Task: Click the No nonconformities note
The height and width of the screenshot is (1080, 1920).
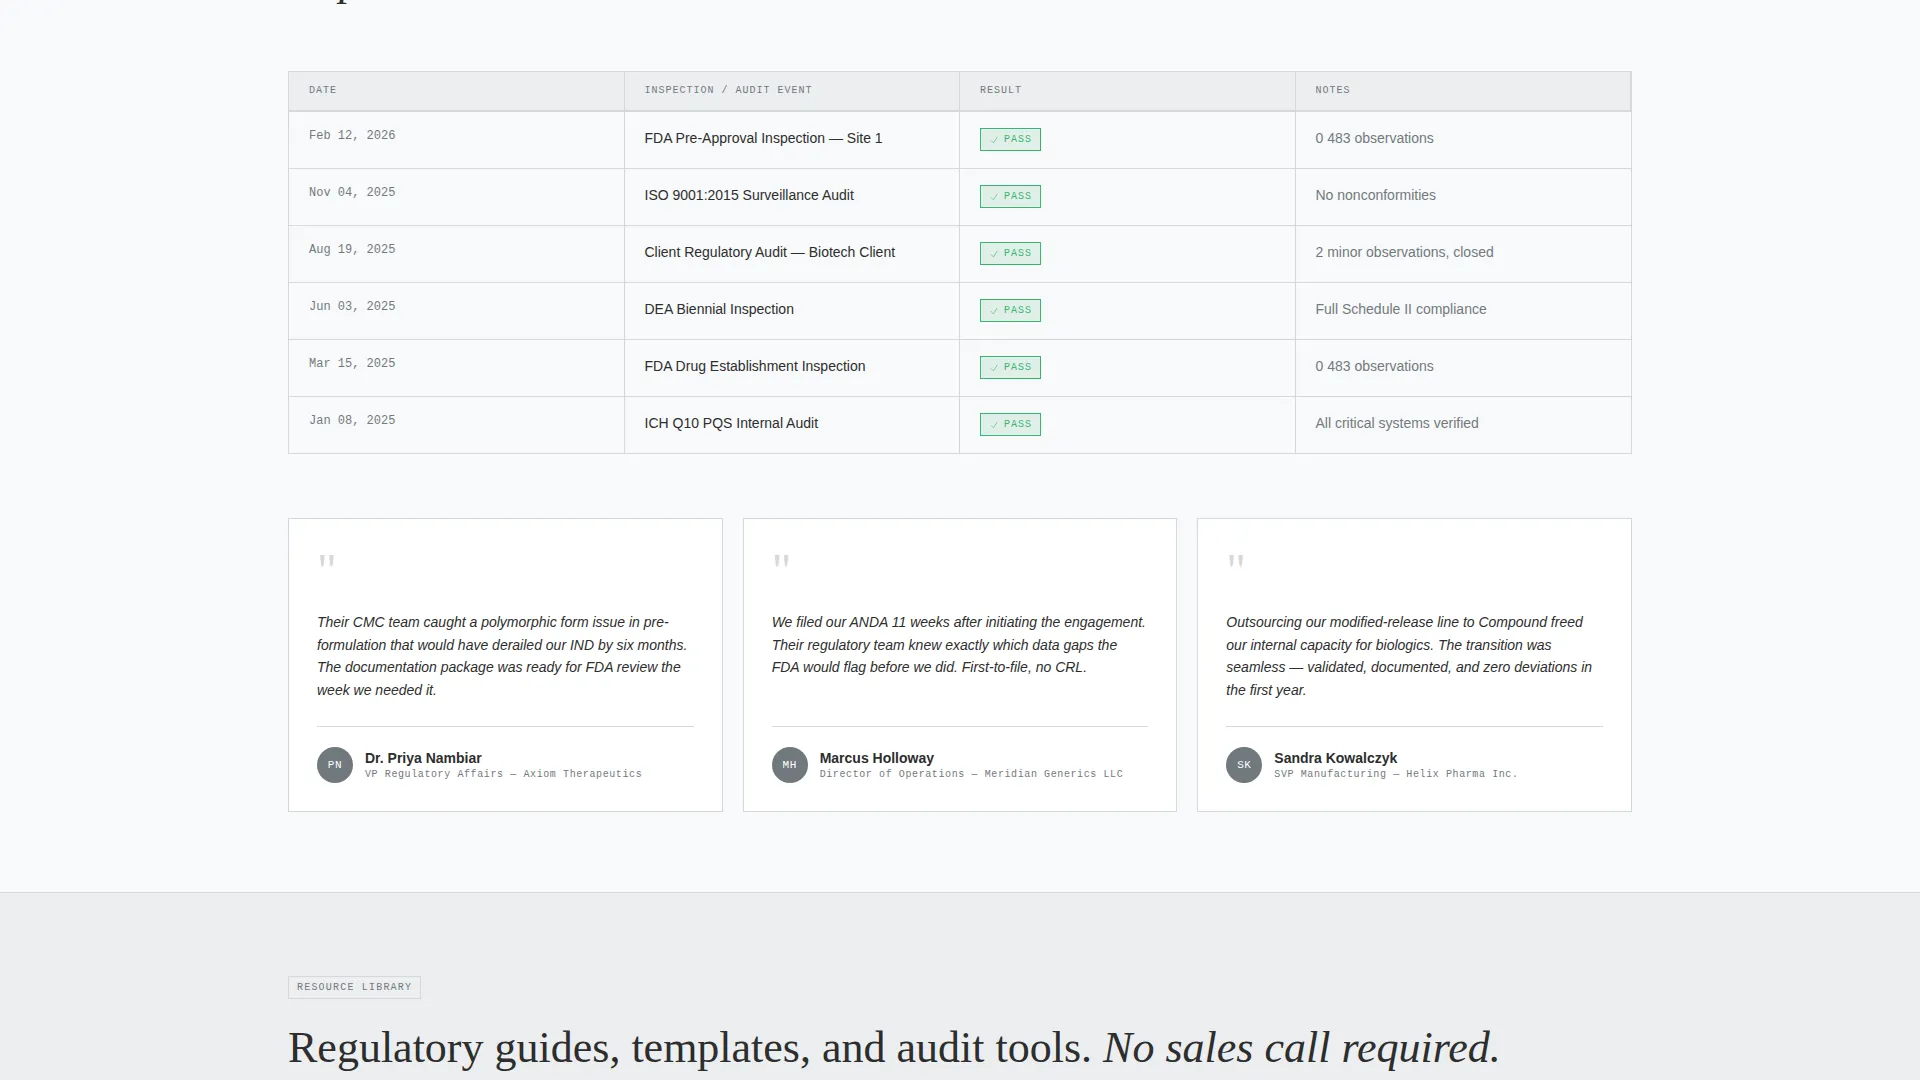Action: pos(1375,195)
